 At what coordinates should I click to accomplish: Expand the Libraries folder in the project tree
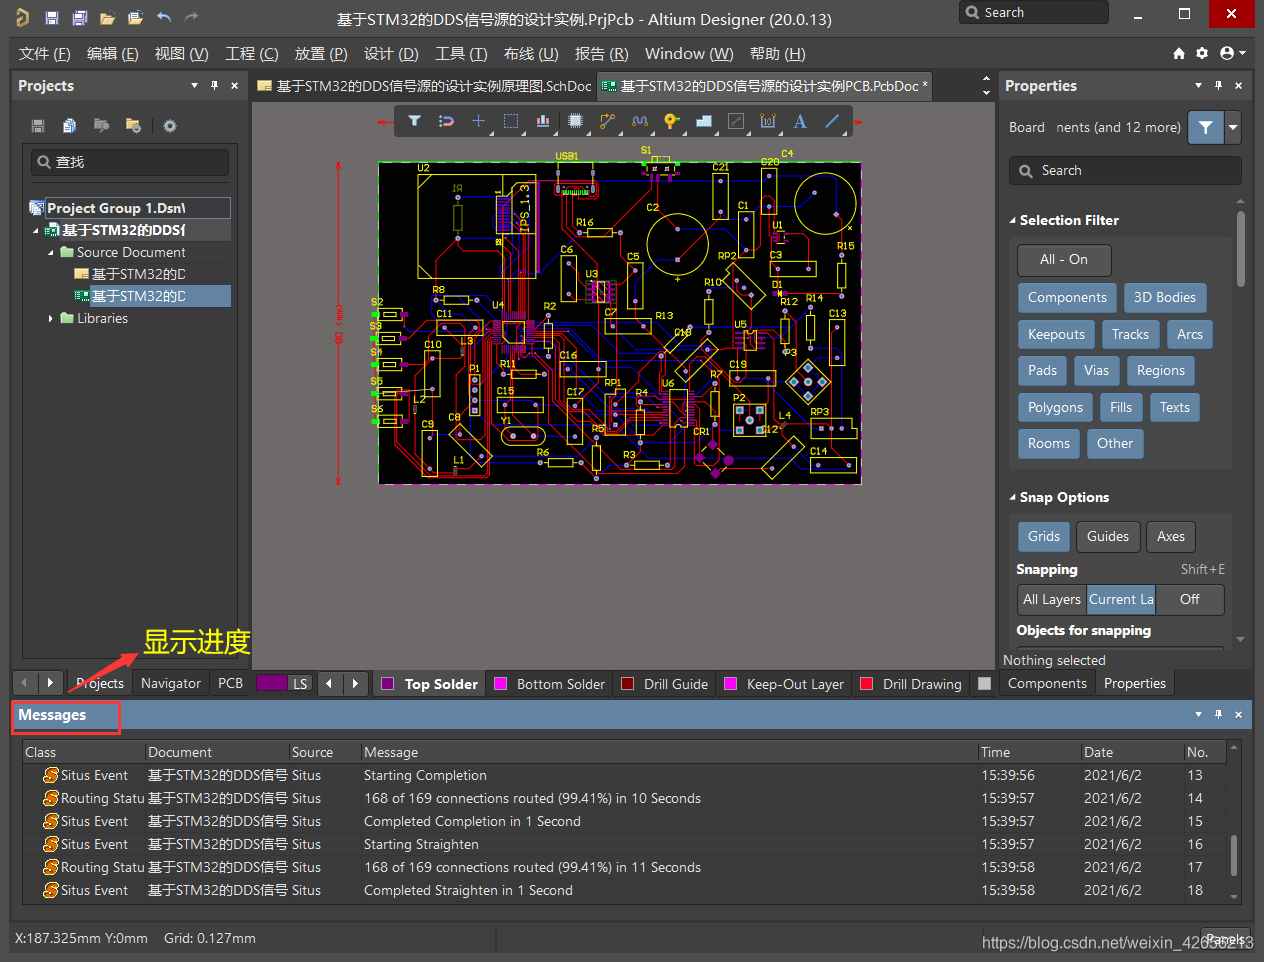pyautogui.click(x=51, y=318)
